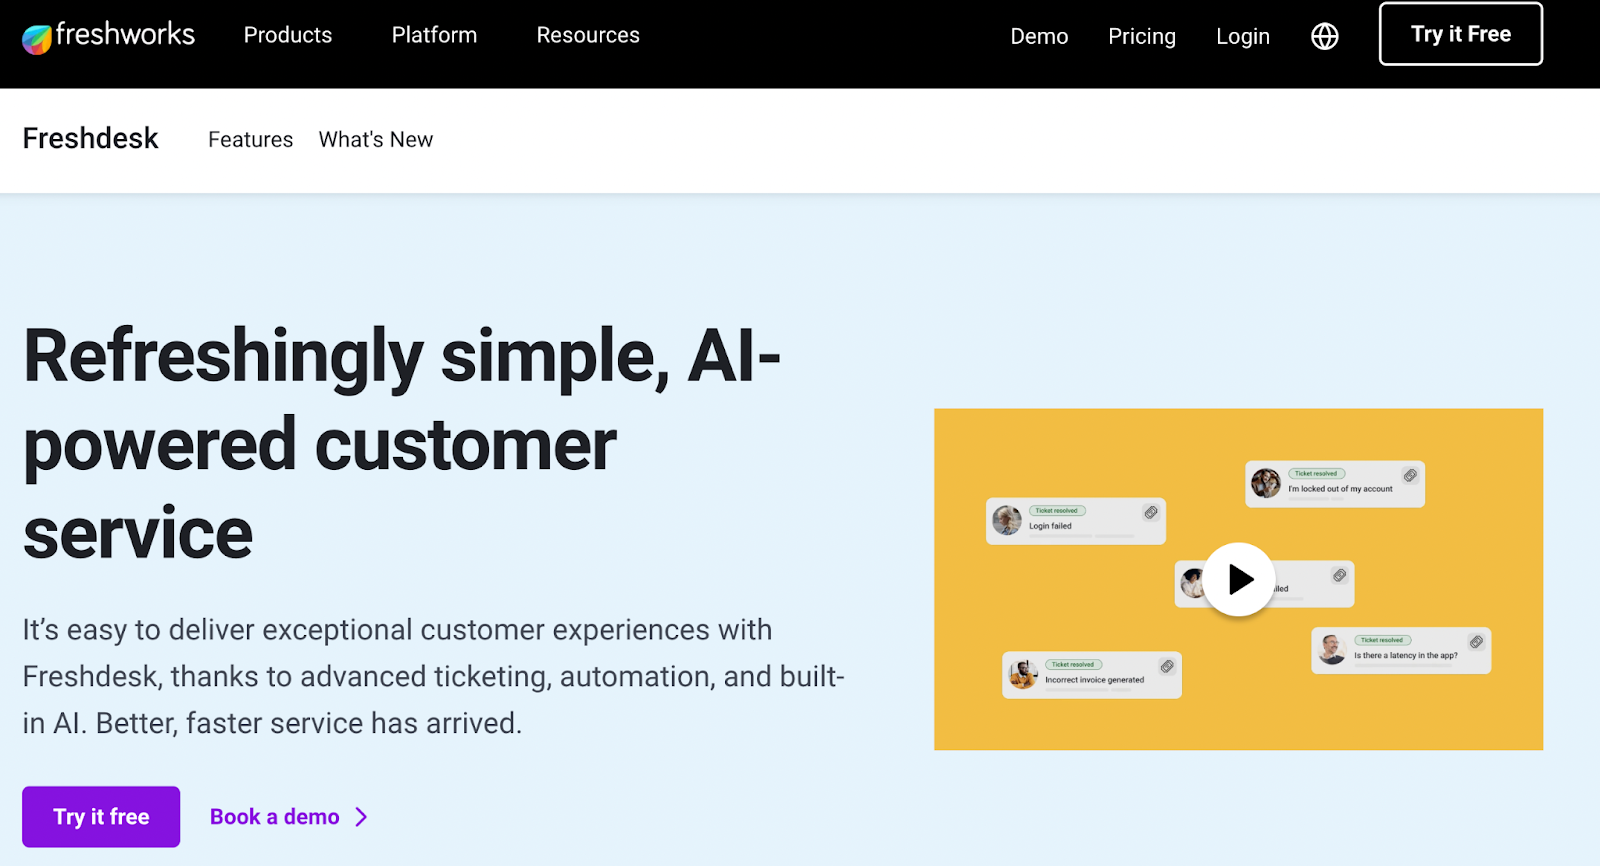Click the Book a demo link
1600x866 pixels.
click(x=275, y=817)
